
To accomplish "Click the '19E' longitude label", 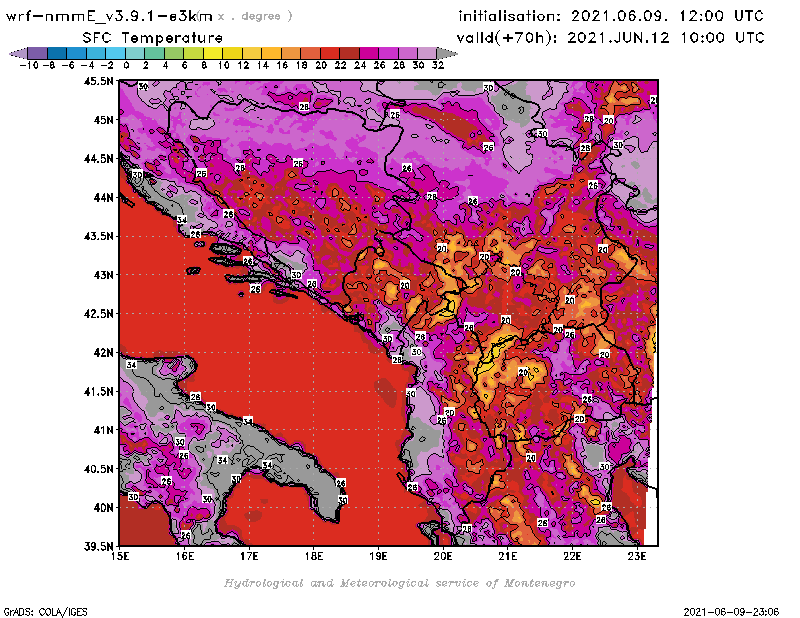I will (x=378, y=556).
